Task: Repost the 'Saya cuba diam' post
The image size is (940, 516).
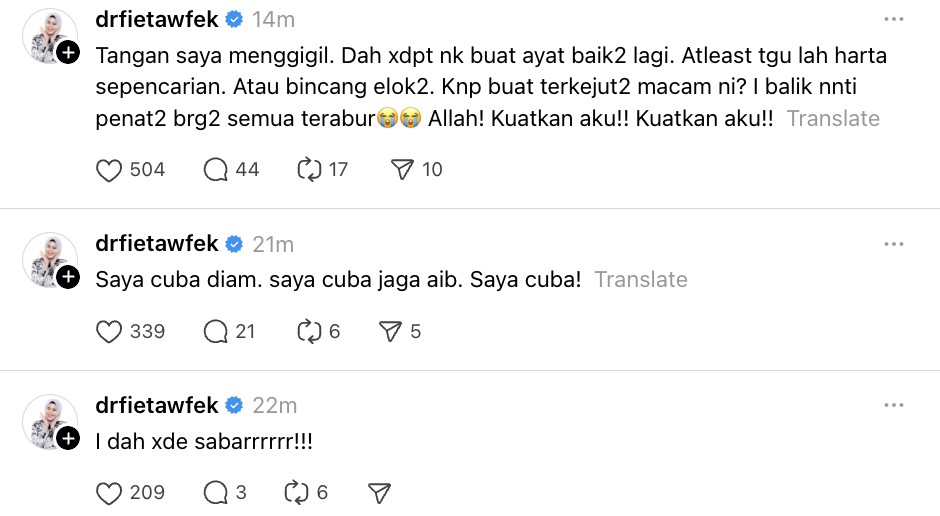Action: tap(309, 331)
